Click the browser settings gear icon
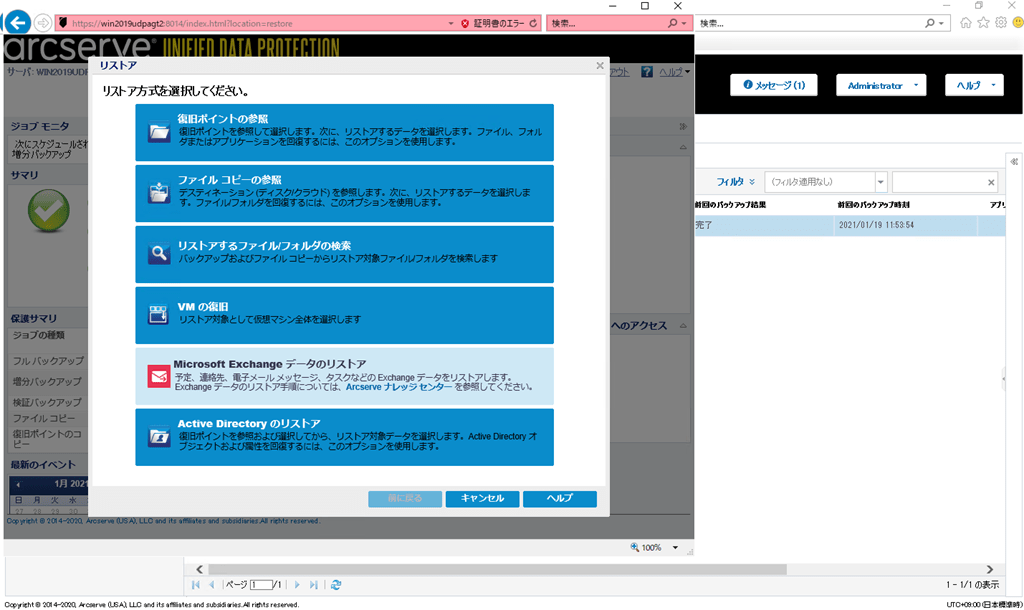This screenshot has height=610, width=1024. (x=1000, y=23)
